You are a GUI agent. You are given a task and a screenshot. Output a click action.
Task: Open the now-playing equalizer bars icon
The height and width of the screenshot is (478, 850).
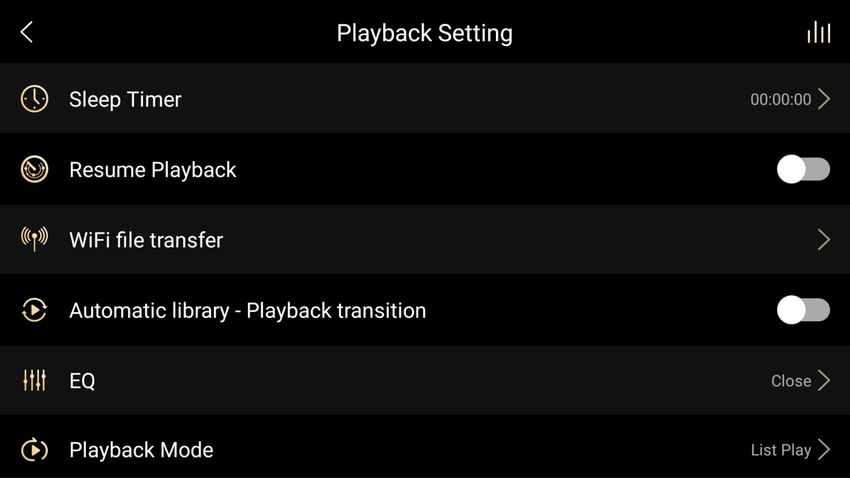[x=819, y=33]
